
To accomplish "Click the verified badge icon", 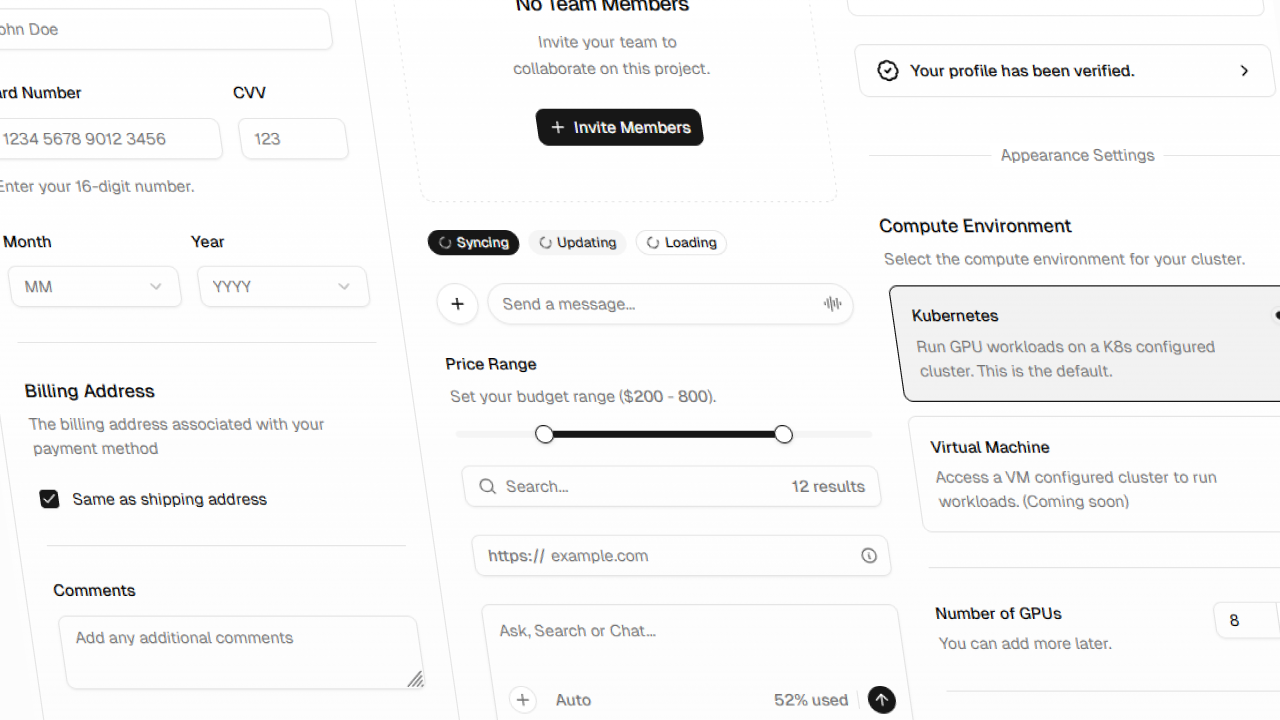I will [x=888, y=71].
